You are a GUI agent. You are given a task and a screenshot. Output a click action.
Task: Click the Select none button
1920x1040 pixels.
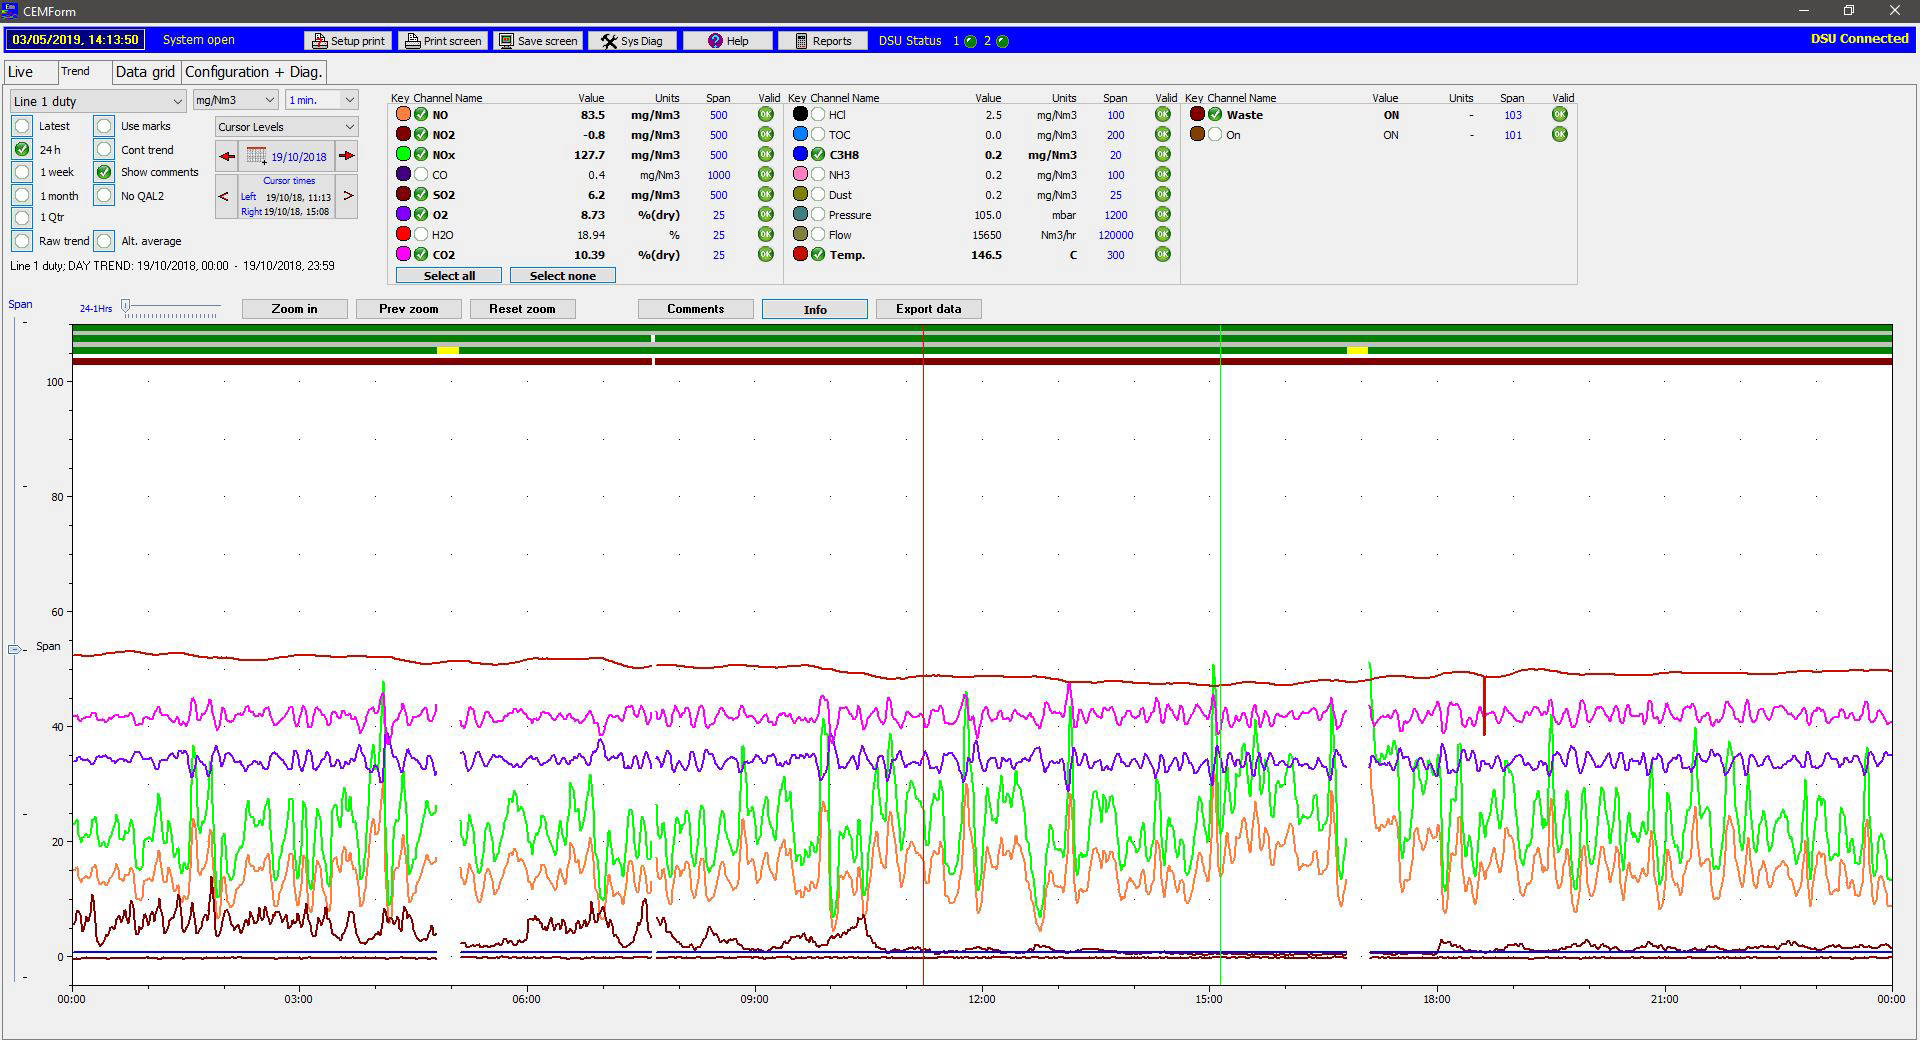pyautogui.click(x=562, y=276)
